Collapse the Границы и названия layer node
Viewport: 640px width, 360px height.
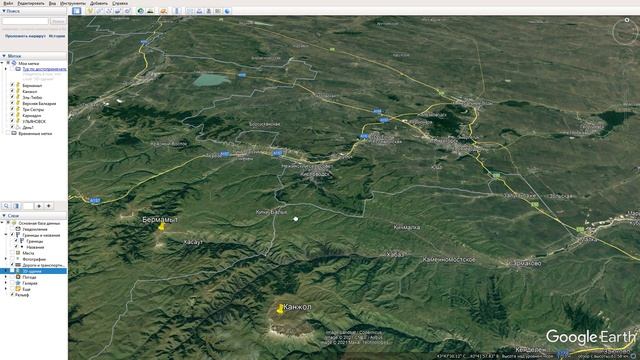click(x=6, y=235)
